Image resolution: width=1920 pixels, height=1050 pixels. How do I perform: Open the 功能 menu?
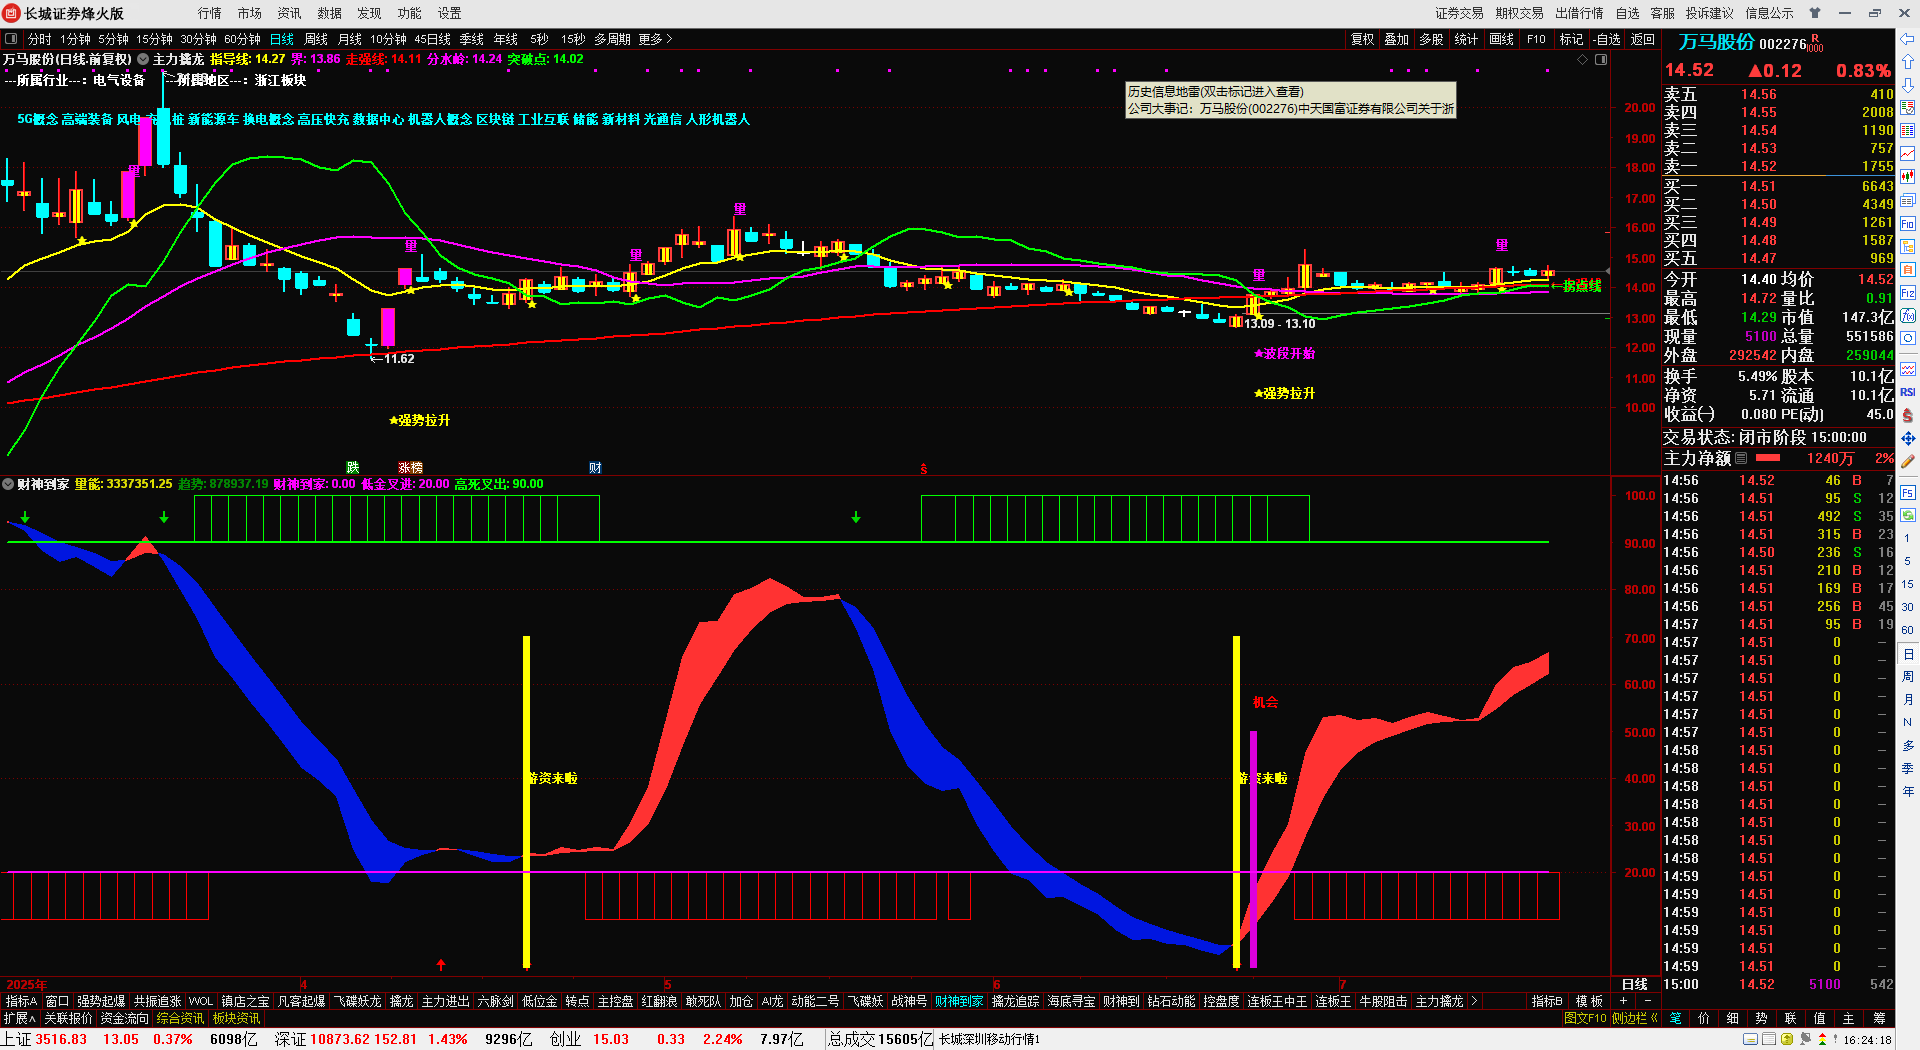pos(410,13)
